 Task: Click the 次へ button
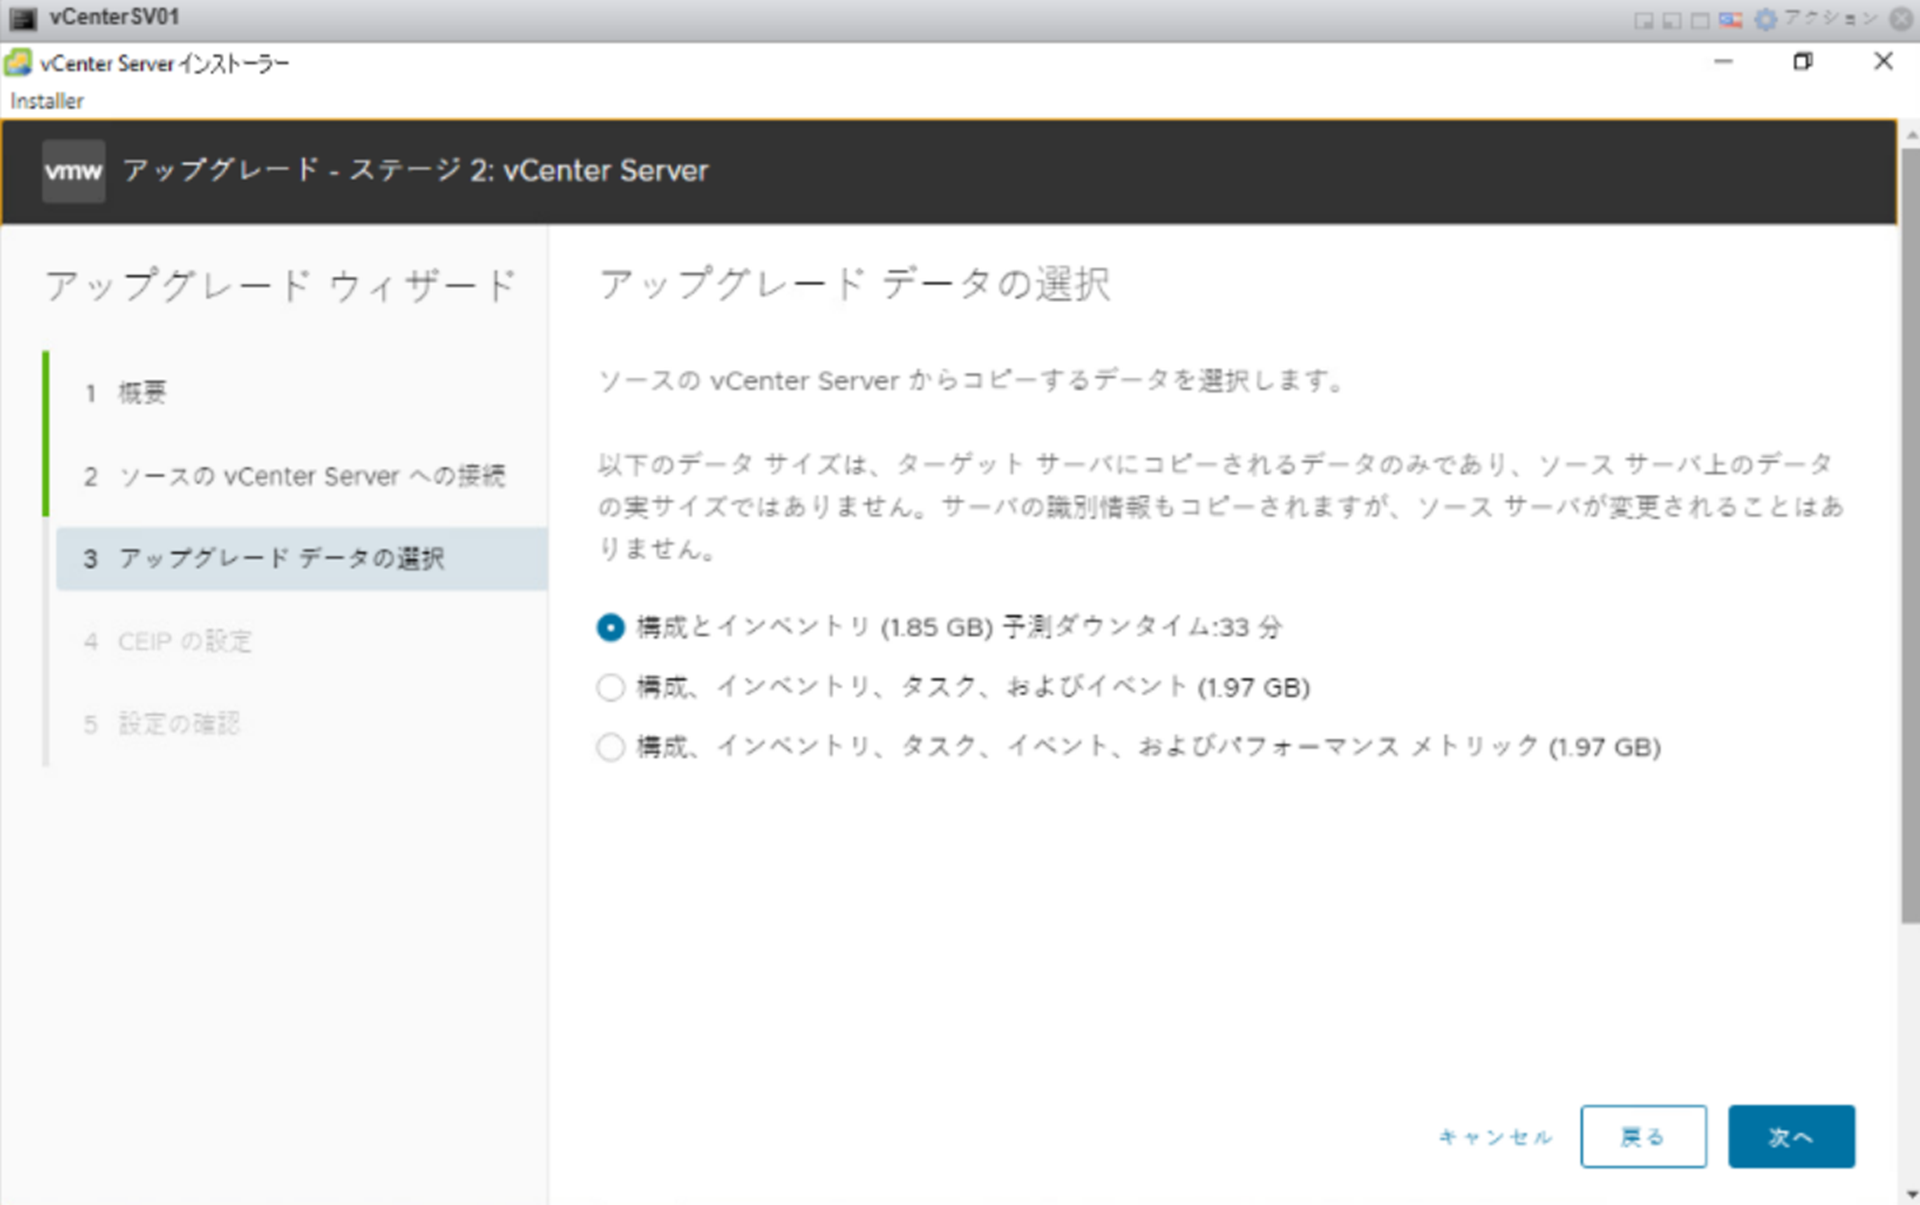1790,1137
